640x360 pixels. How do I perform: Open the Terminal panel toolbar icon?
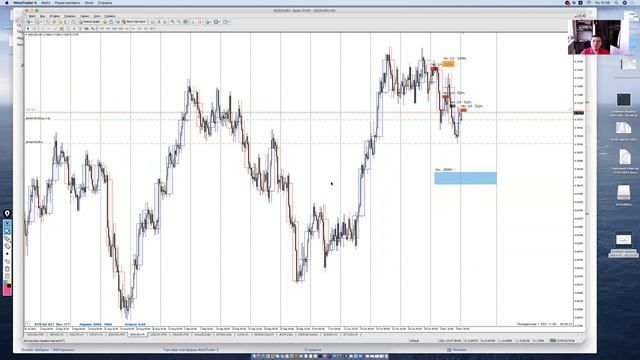click(67, 22)
